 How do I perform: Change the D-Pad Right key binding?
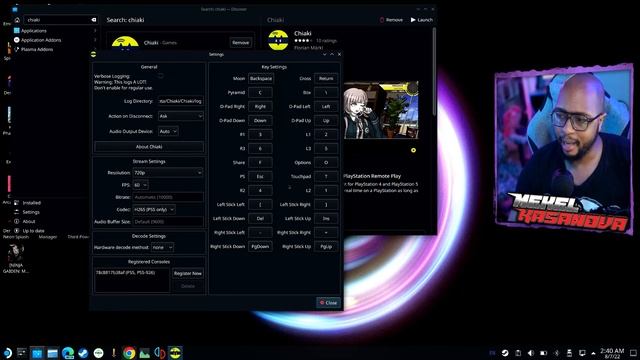tap(260, 106)
